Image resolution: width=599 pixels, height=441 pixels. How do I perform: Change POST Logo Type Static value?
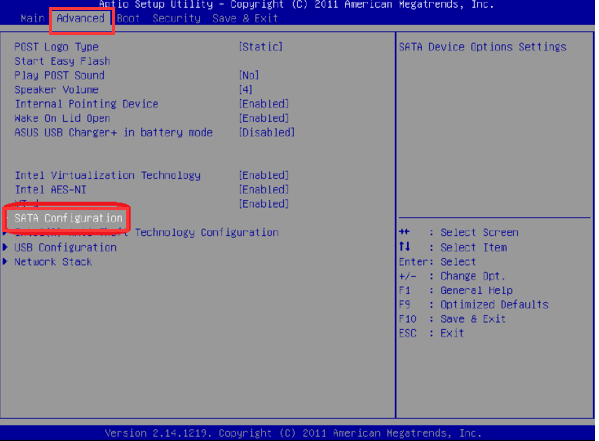coord(261,47)
